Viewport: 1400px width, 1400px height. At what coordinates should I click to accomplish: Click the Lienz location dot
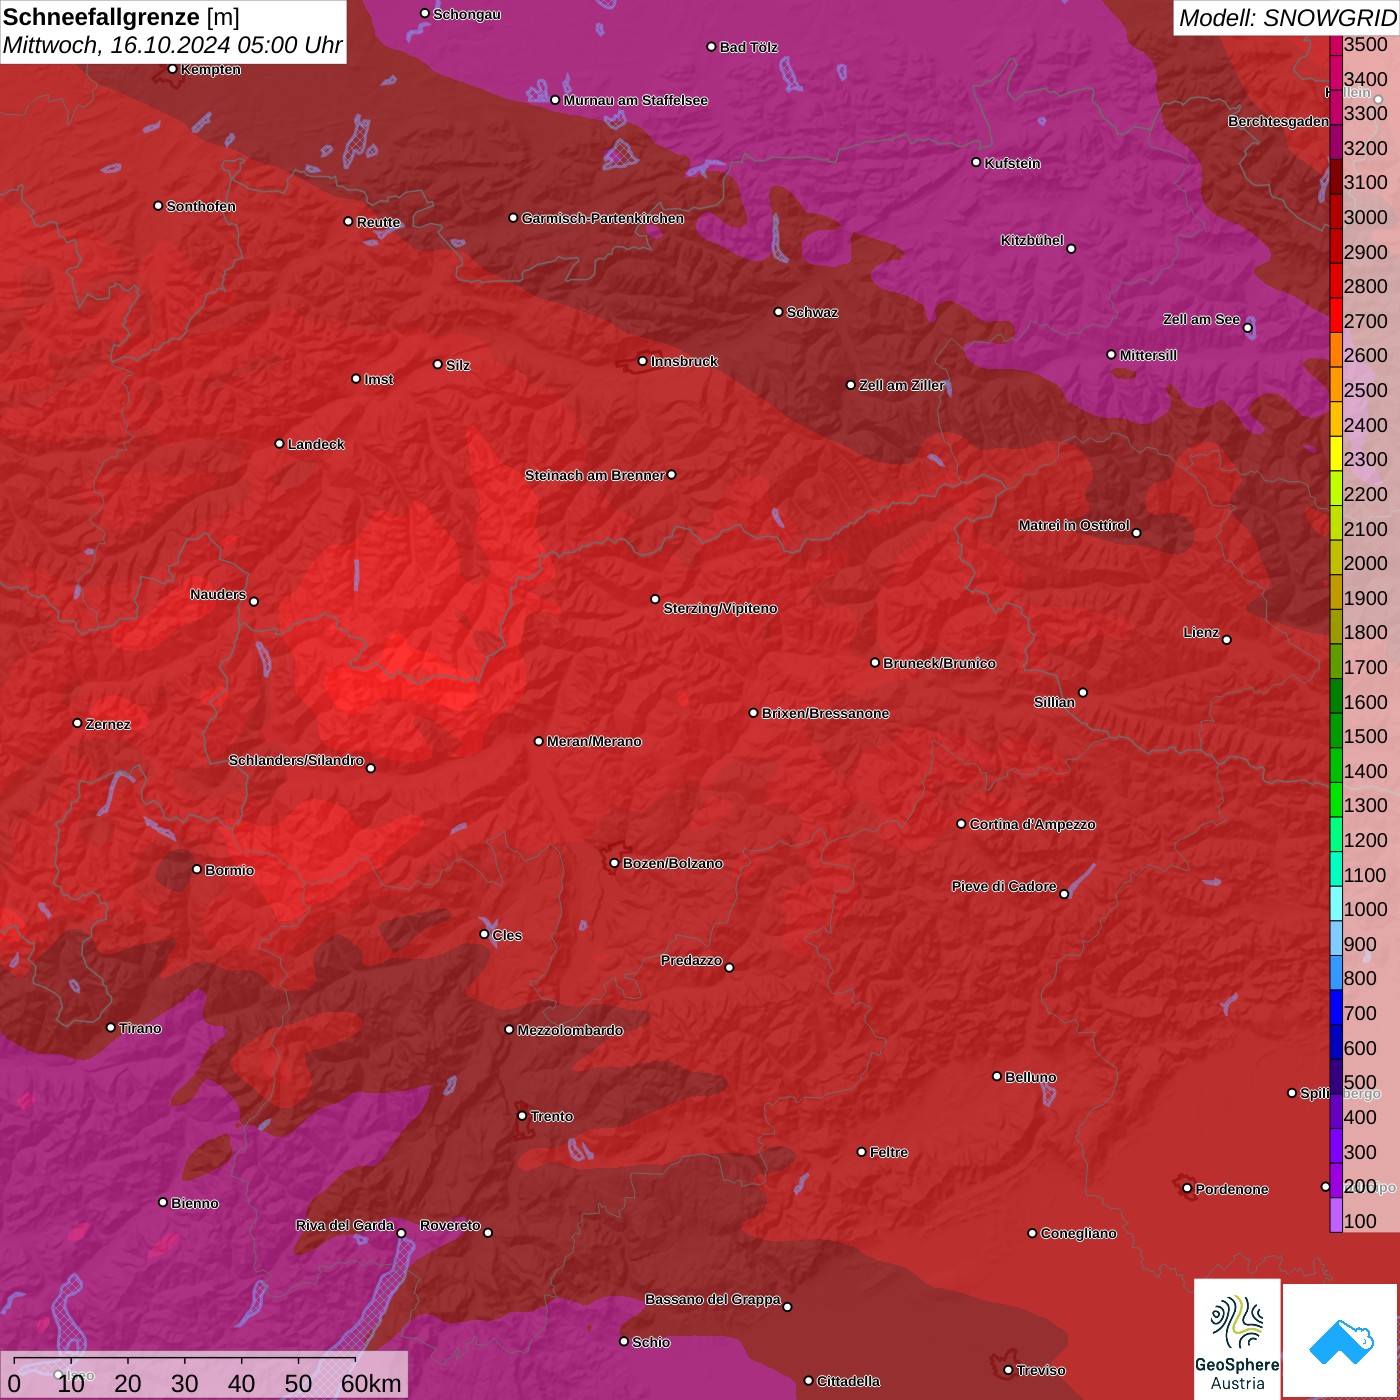tap(1227, 640)
